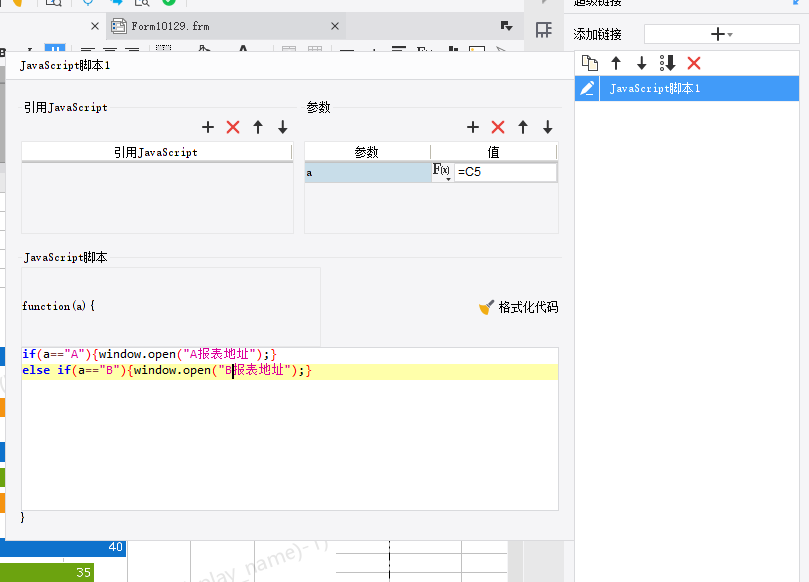Delete the selected parameter
The image size is (809, 582).
(x=498, y=127)
